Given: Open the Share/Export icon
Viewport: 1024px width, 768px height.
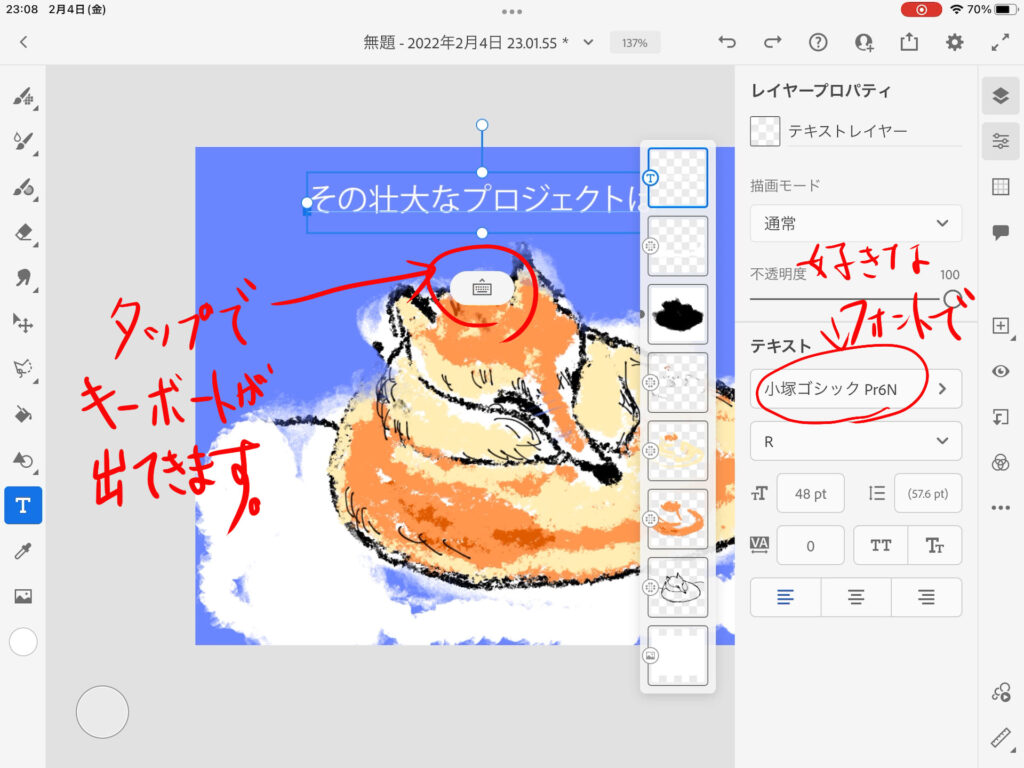Looking at the screenshot, I should [x=909, y=42].
